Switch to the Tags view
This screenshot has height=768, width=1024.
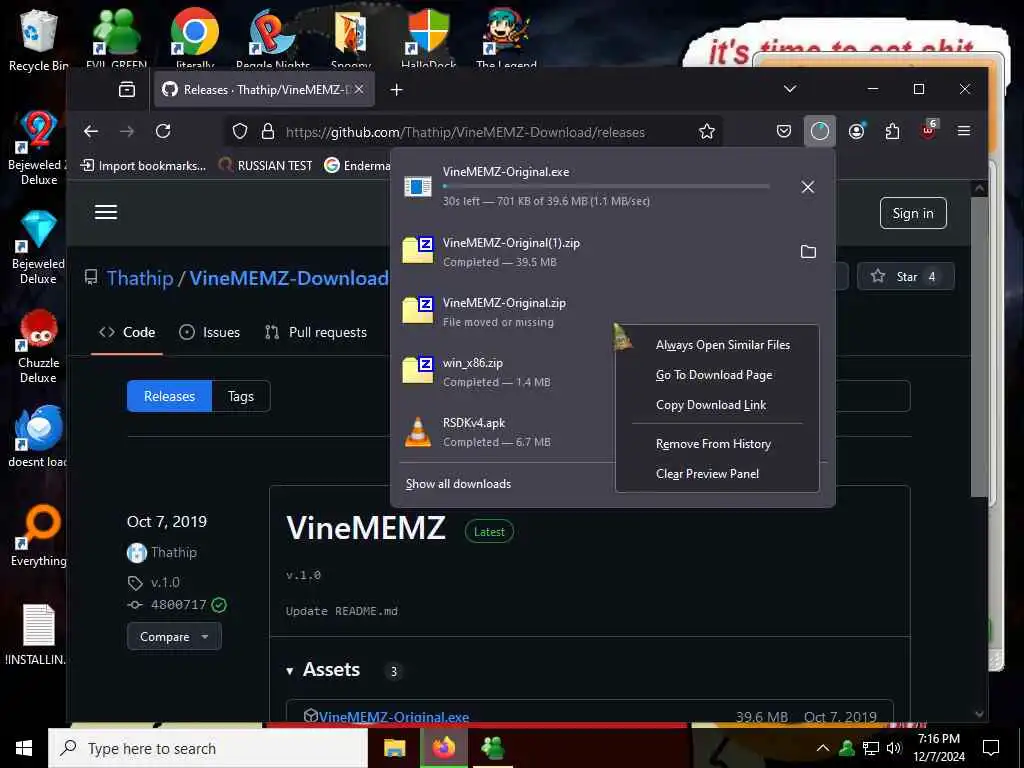pos(241,396)
